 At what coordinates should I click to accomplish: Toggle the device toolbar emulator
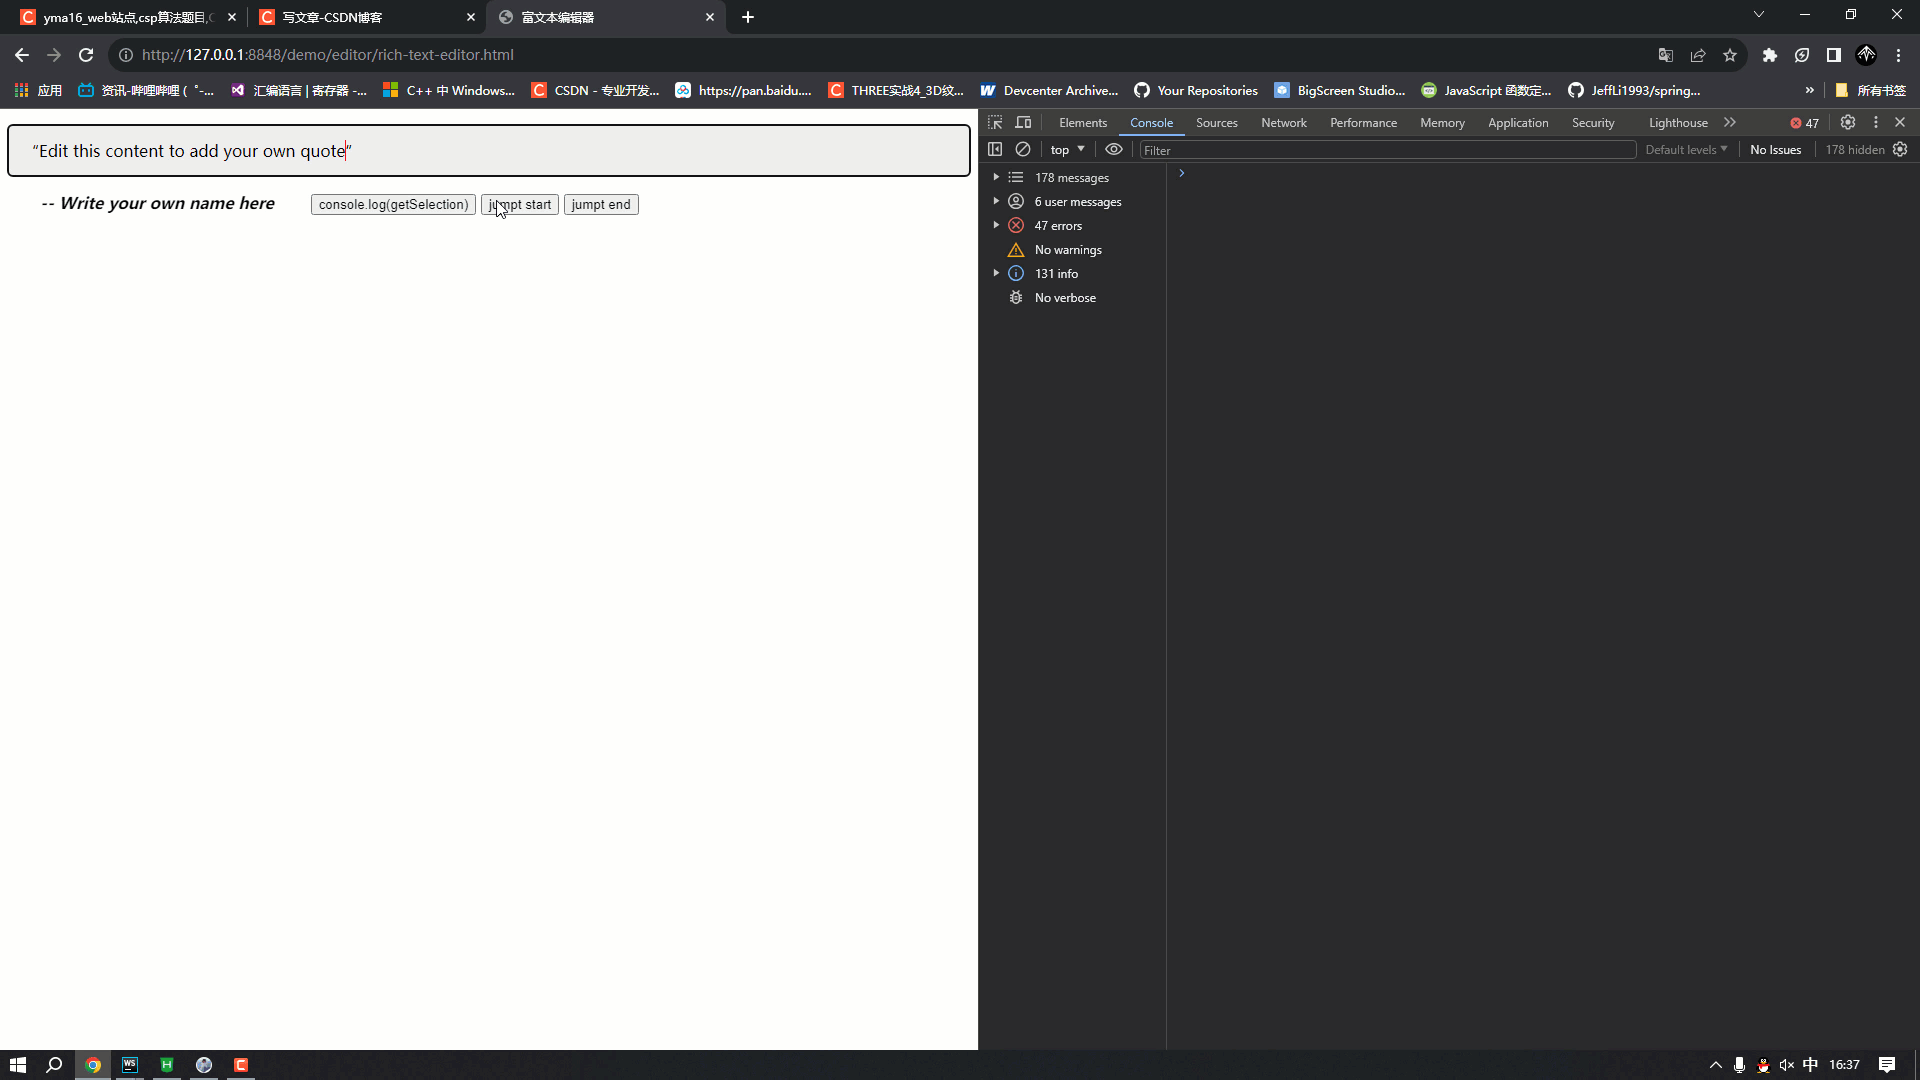pyautogui.click(x=1023, y=122)
